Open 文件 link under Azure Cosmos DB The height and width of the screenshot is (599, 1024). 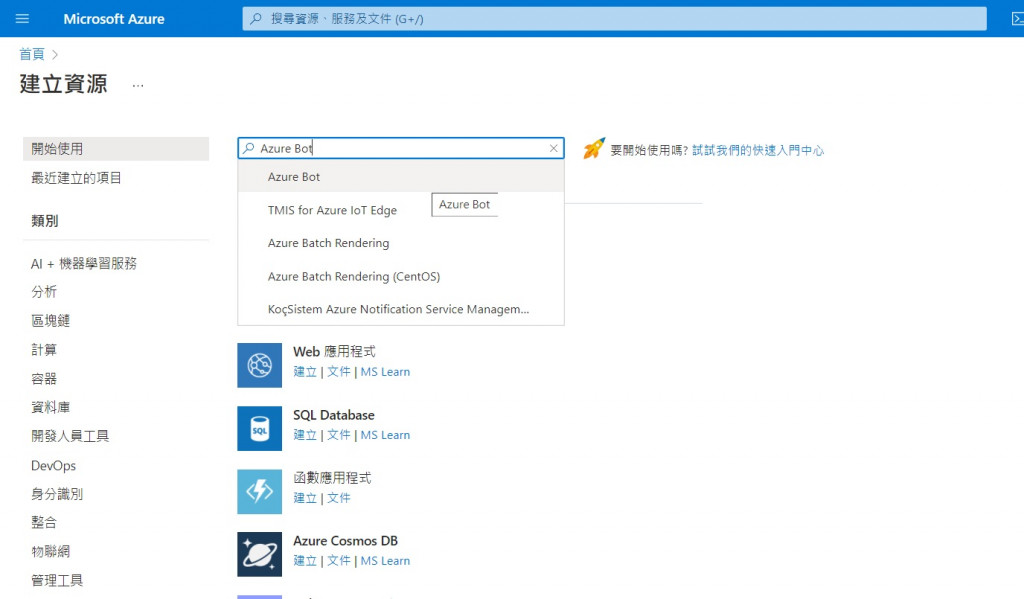pos(338,560)
